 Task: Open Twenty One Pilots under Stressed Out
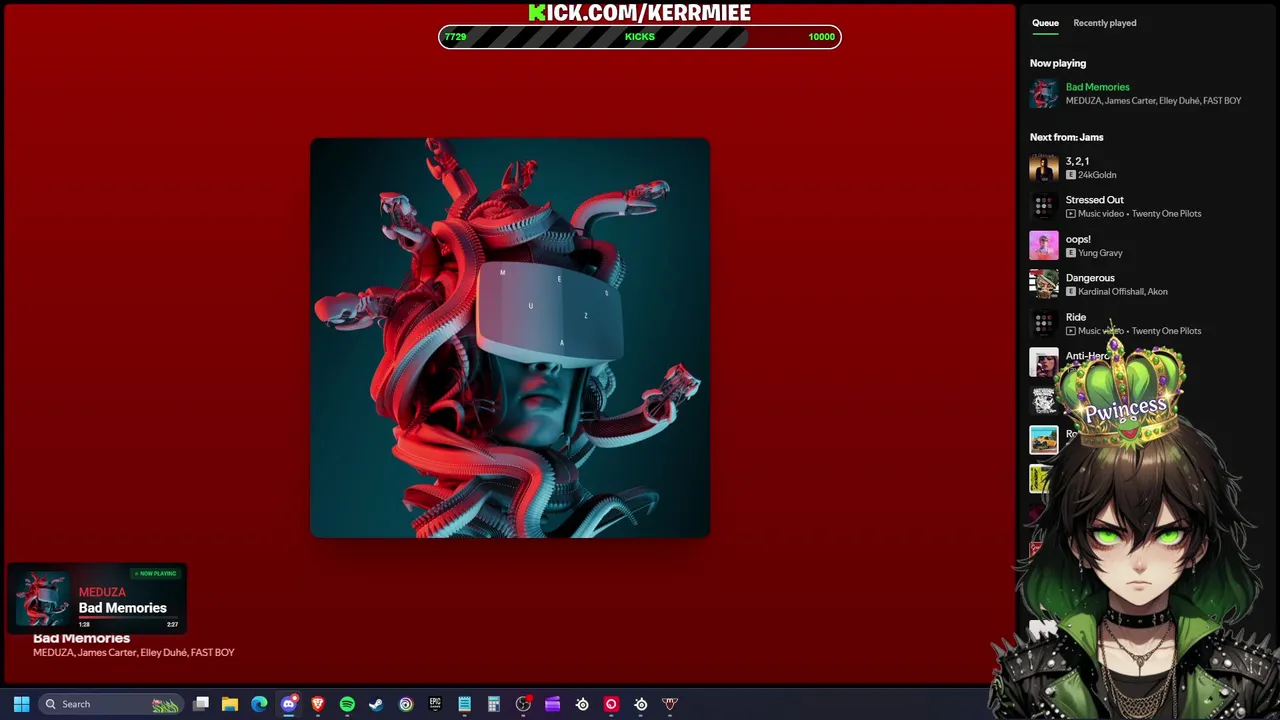(x=1166, y=214)
